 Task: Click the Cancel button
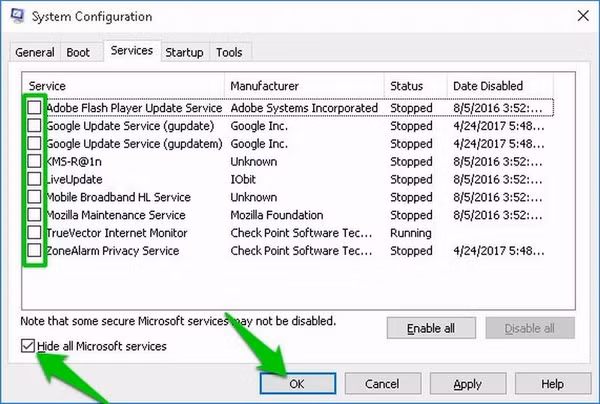[x=382, y=383]
